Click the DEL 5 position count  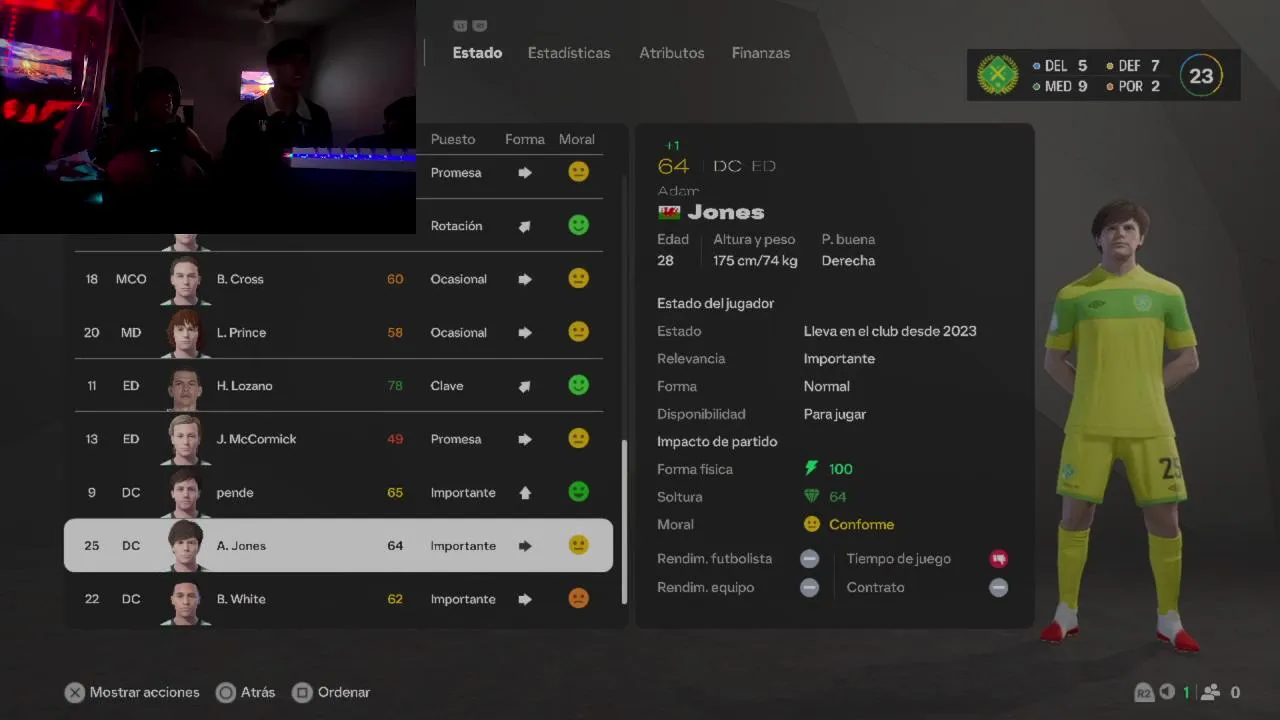pyautogui.click(x=1060, y=66)
